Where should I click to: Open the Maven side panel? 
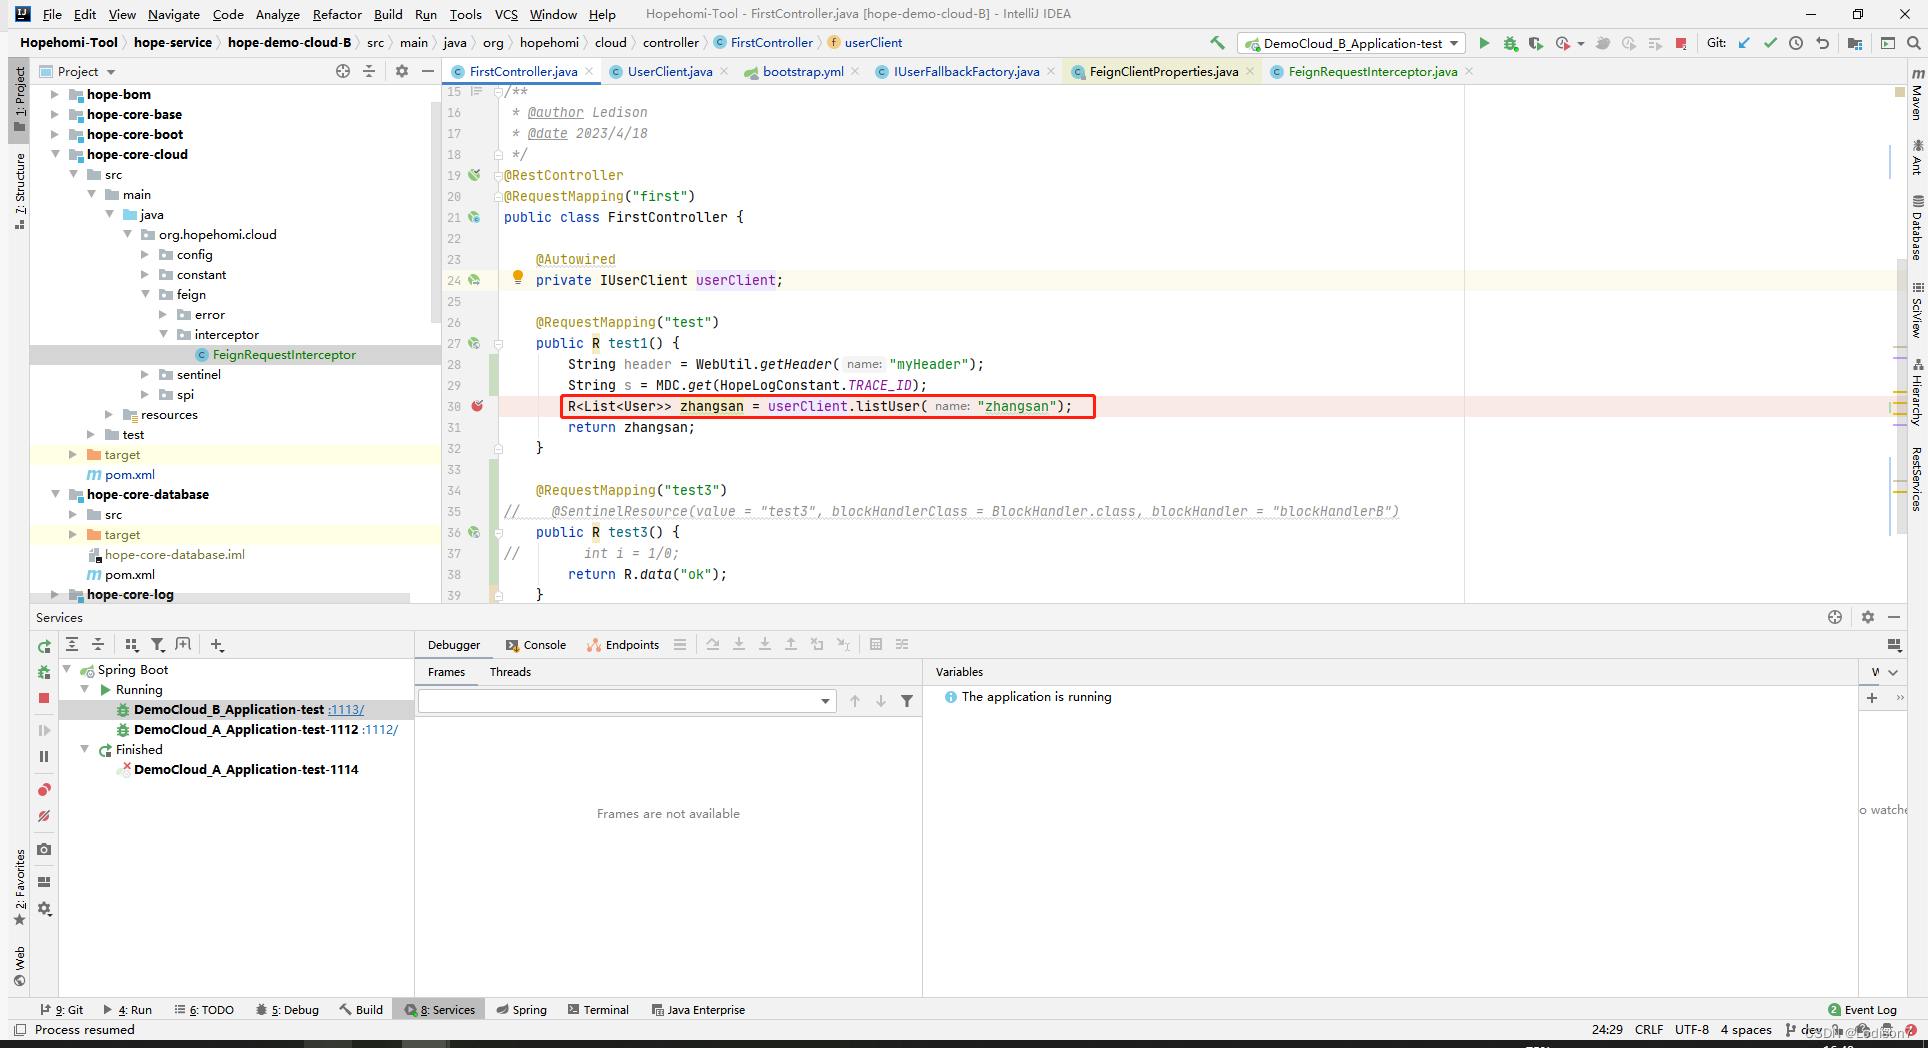pos(1917,95)
